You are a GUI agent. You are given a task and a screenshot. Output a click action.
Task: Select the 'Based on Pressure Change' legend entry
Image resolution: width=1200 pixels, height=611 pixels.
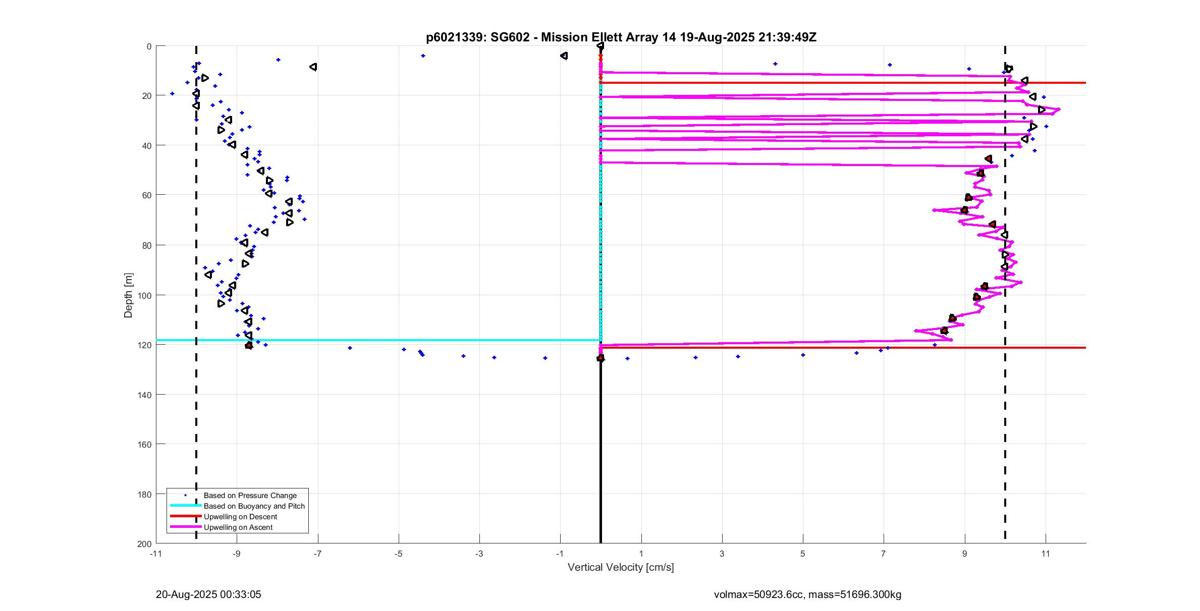click(250, 495)
